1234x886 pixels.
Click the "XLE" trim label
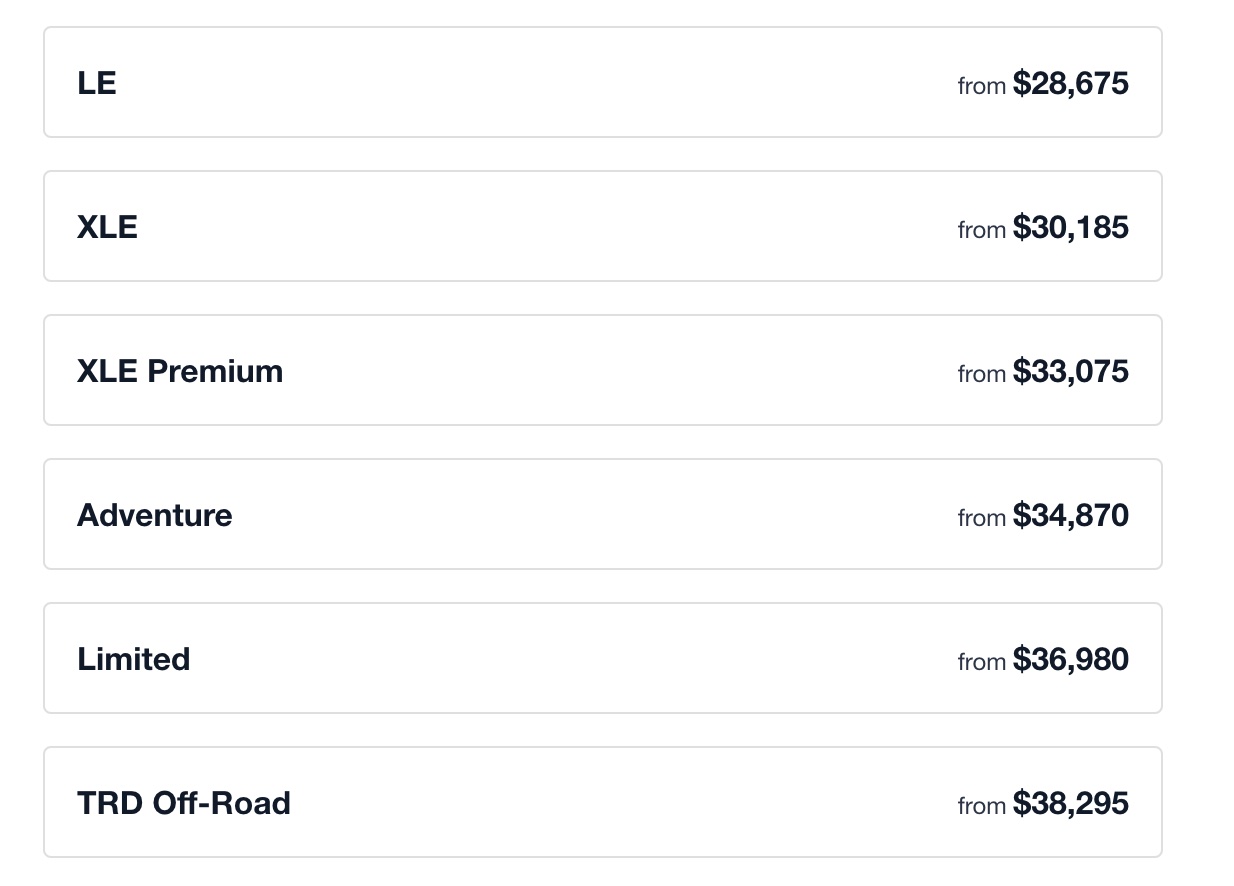[107, 227]
